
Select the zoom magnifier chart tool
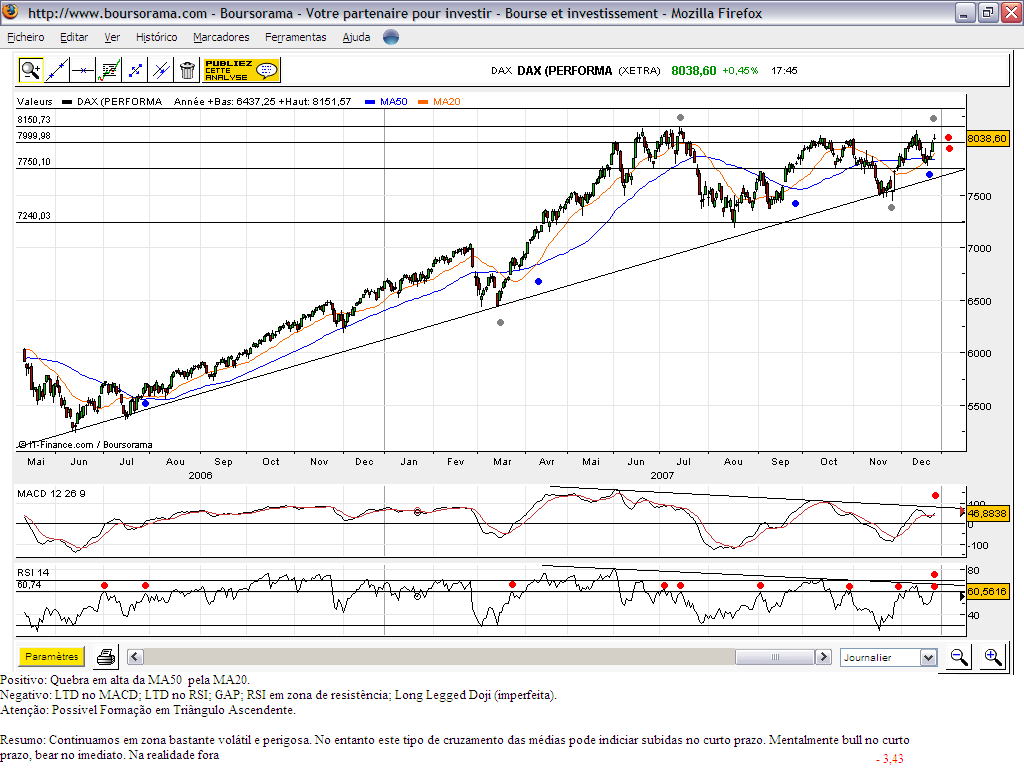click(x=30, y=70)
